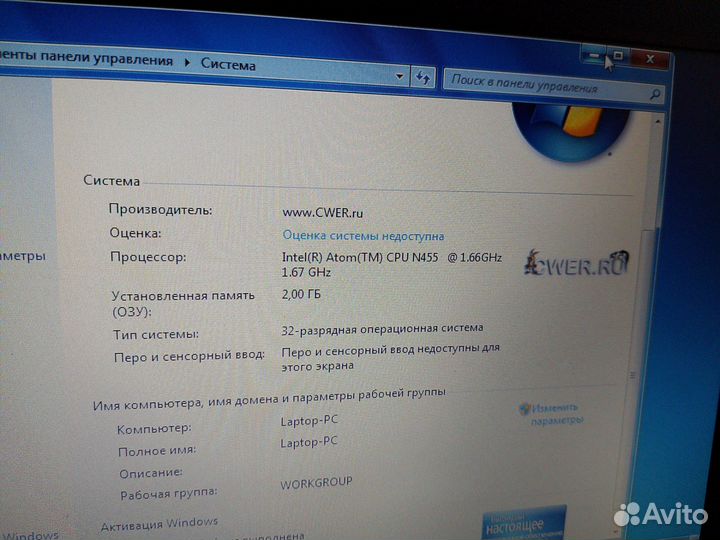Click the shield icon beside Изменить параметры
This screenshot has height=540, width=720.
pos(524,408)
